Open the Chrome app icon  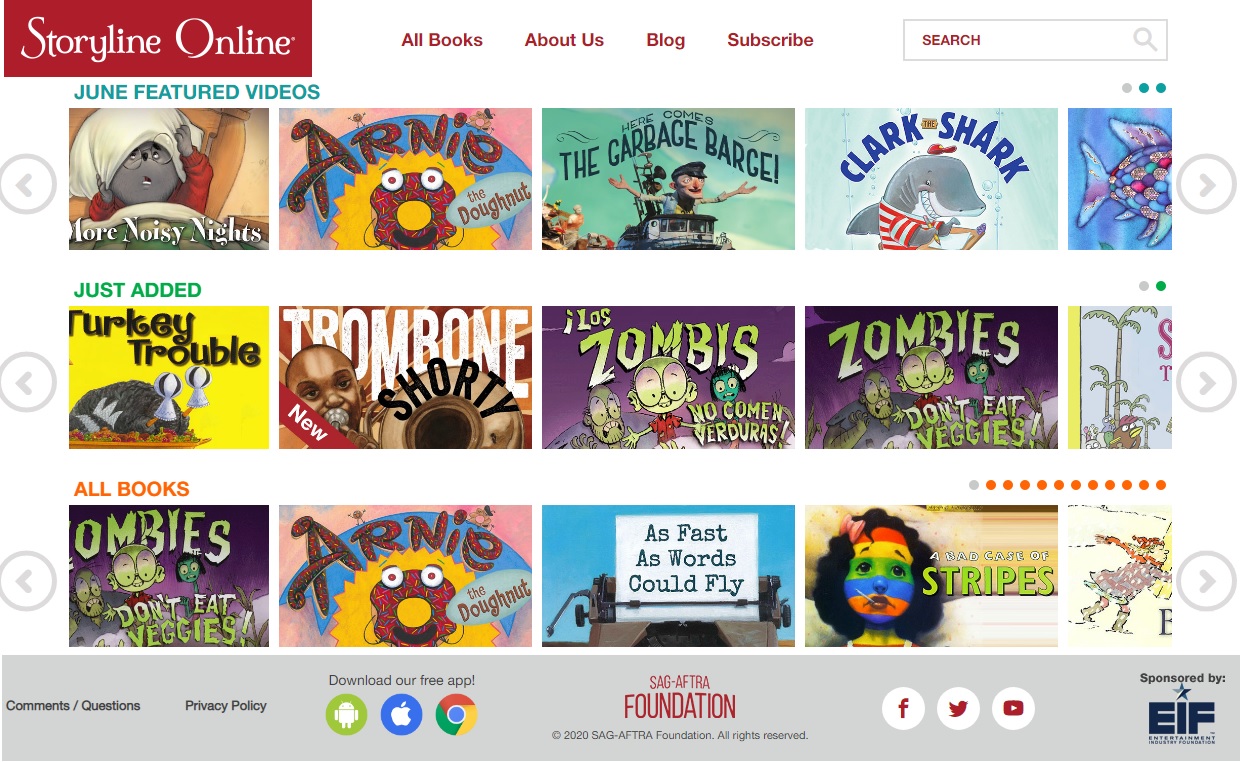[x=456, y=715]
